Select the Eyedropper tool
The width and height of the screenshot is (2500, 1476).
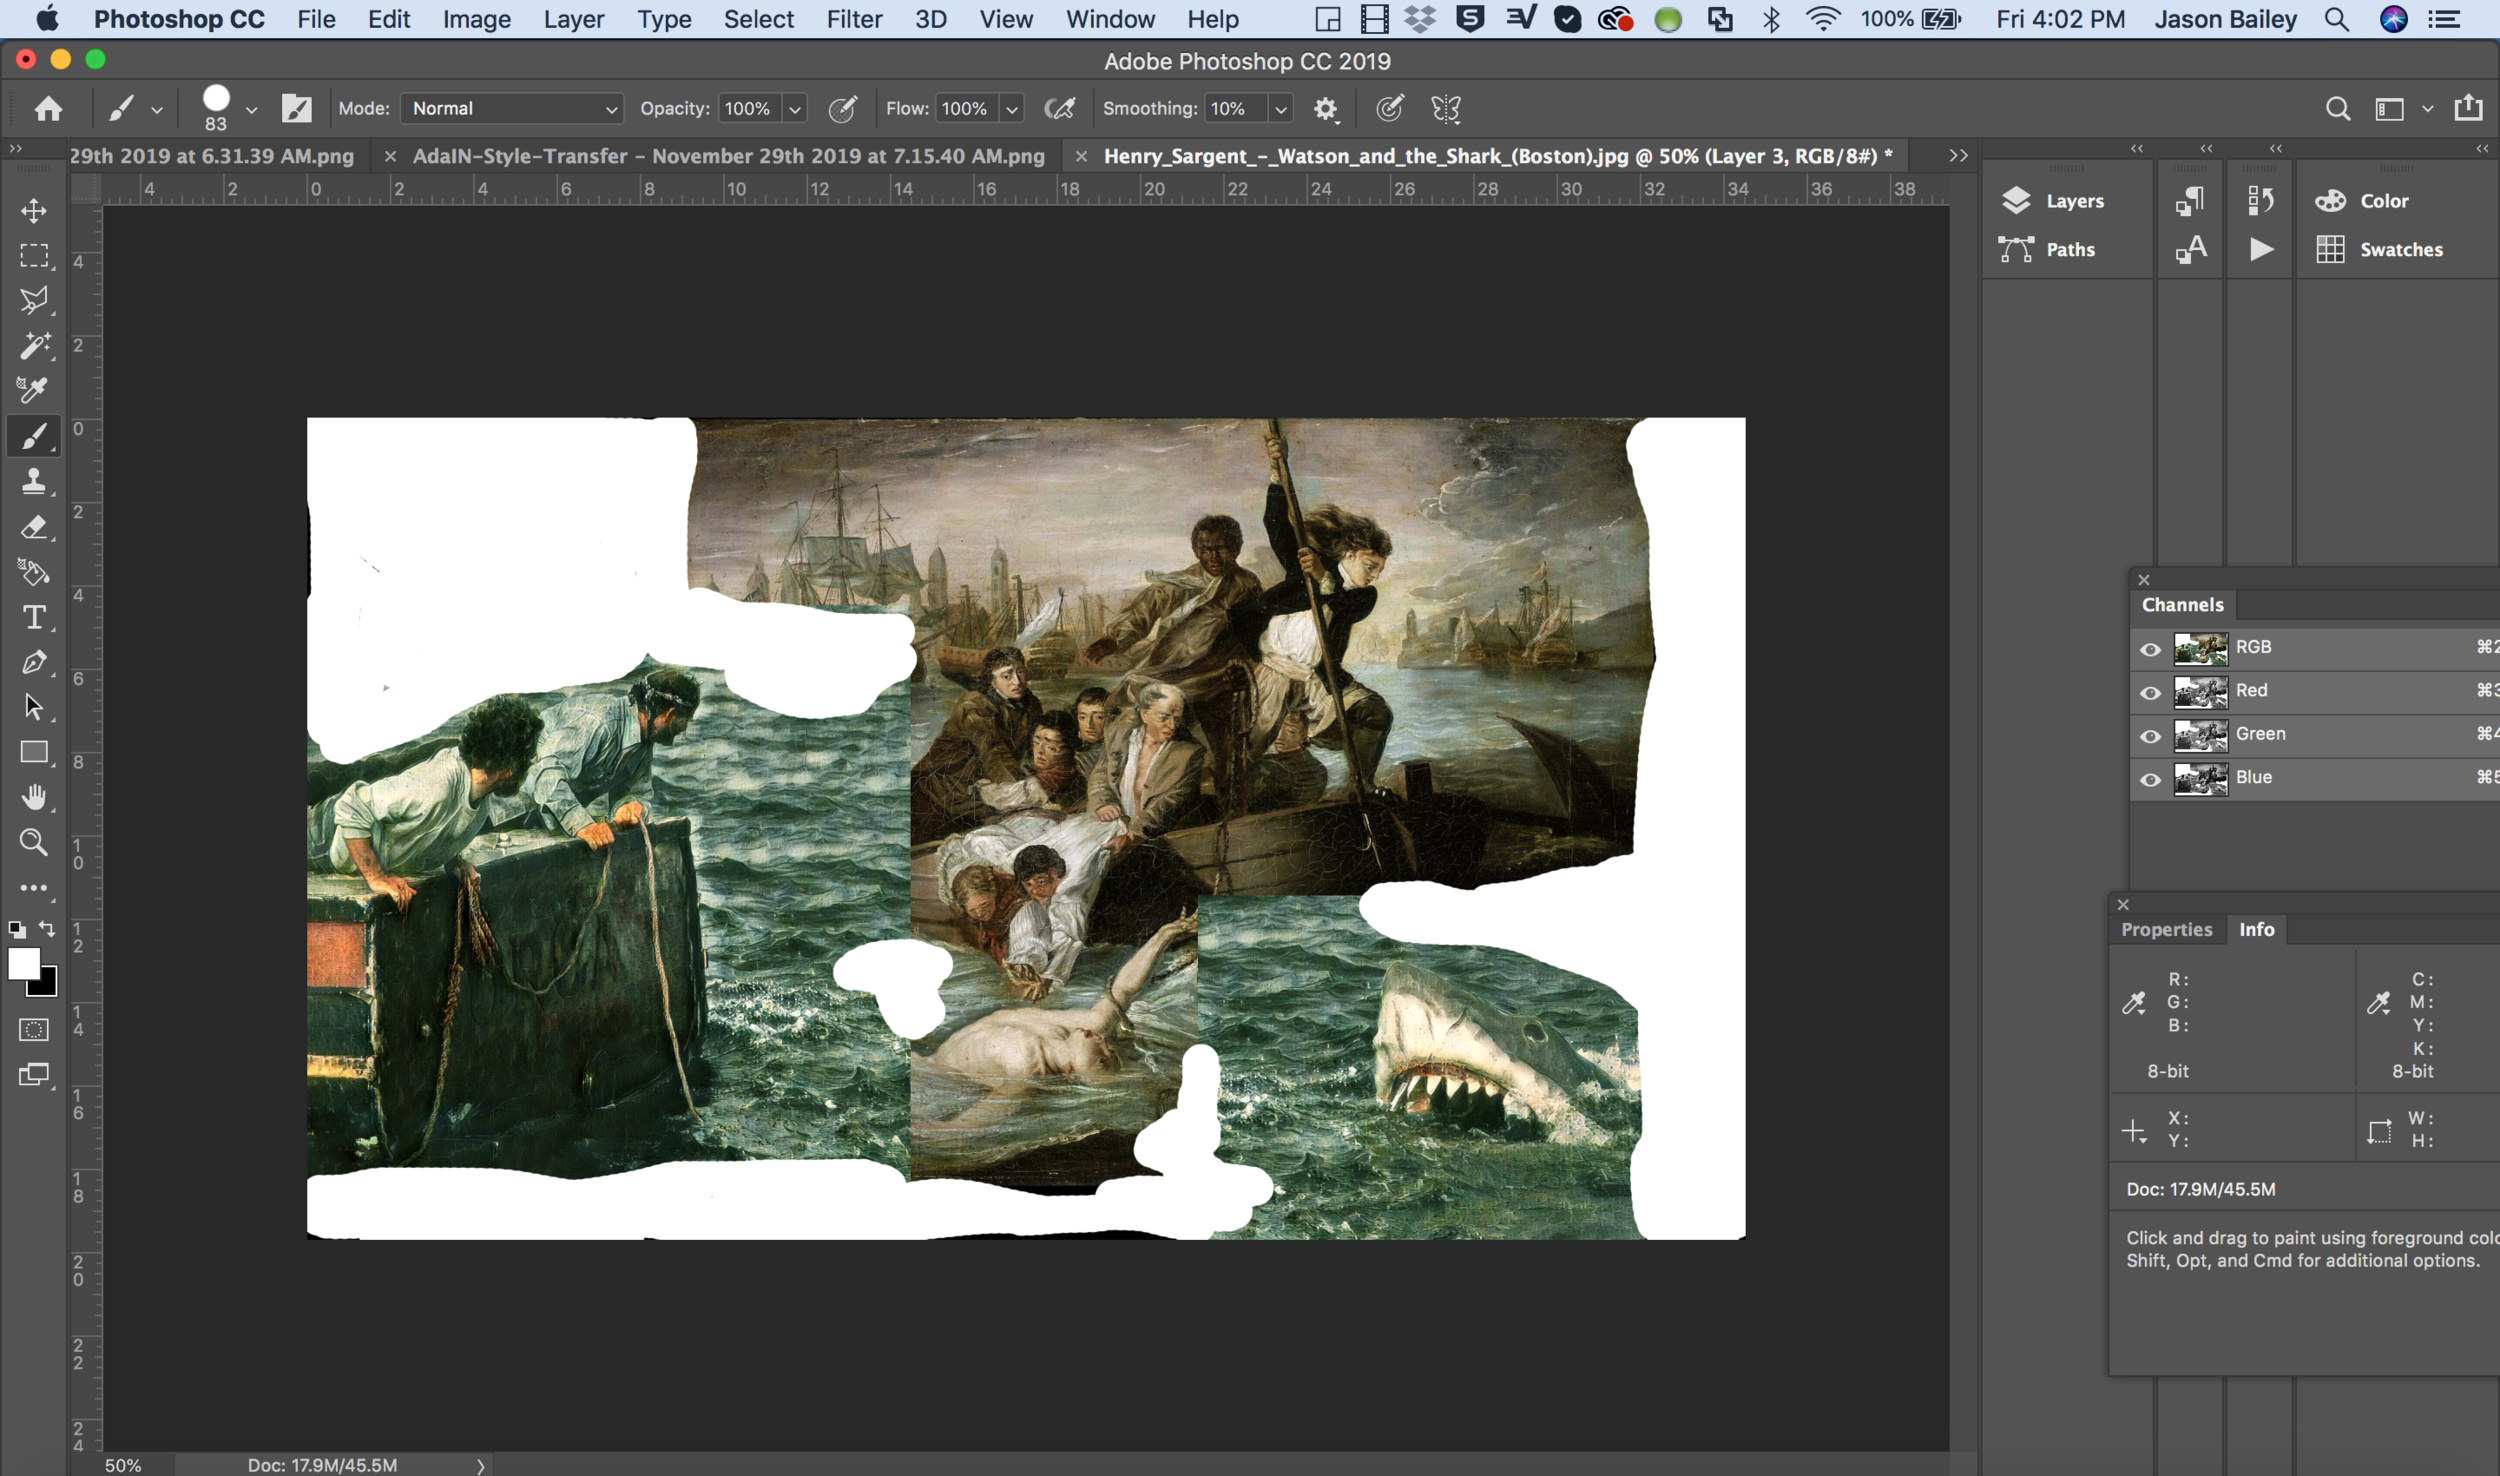[x=34, y=390]
